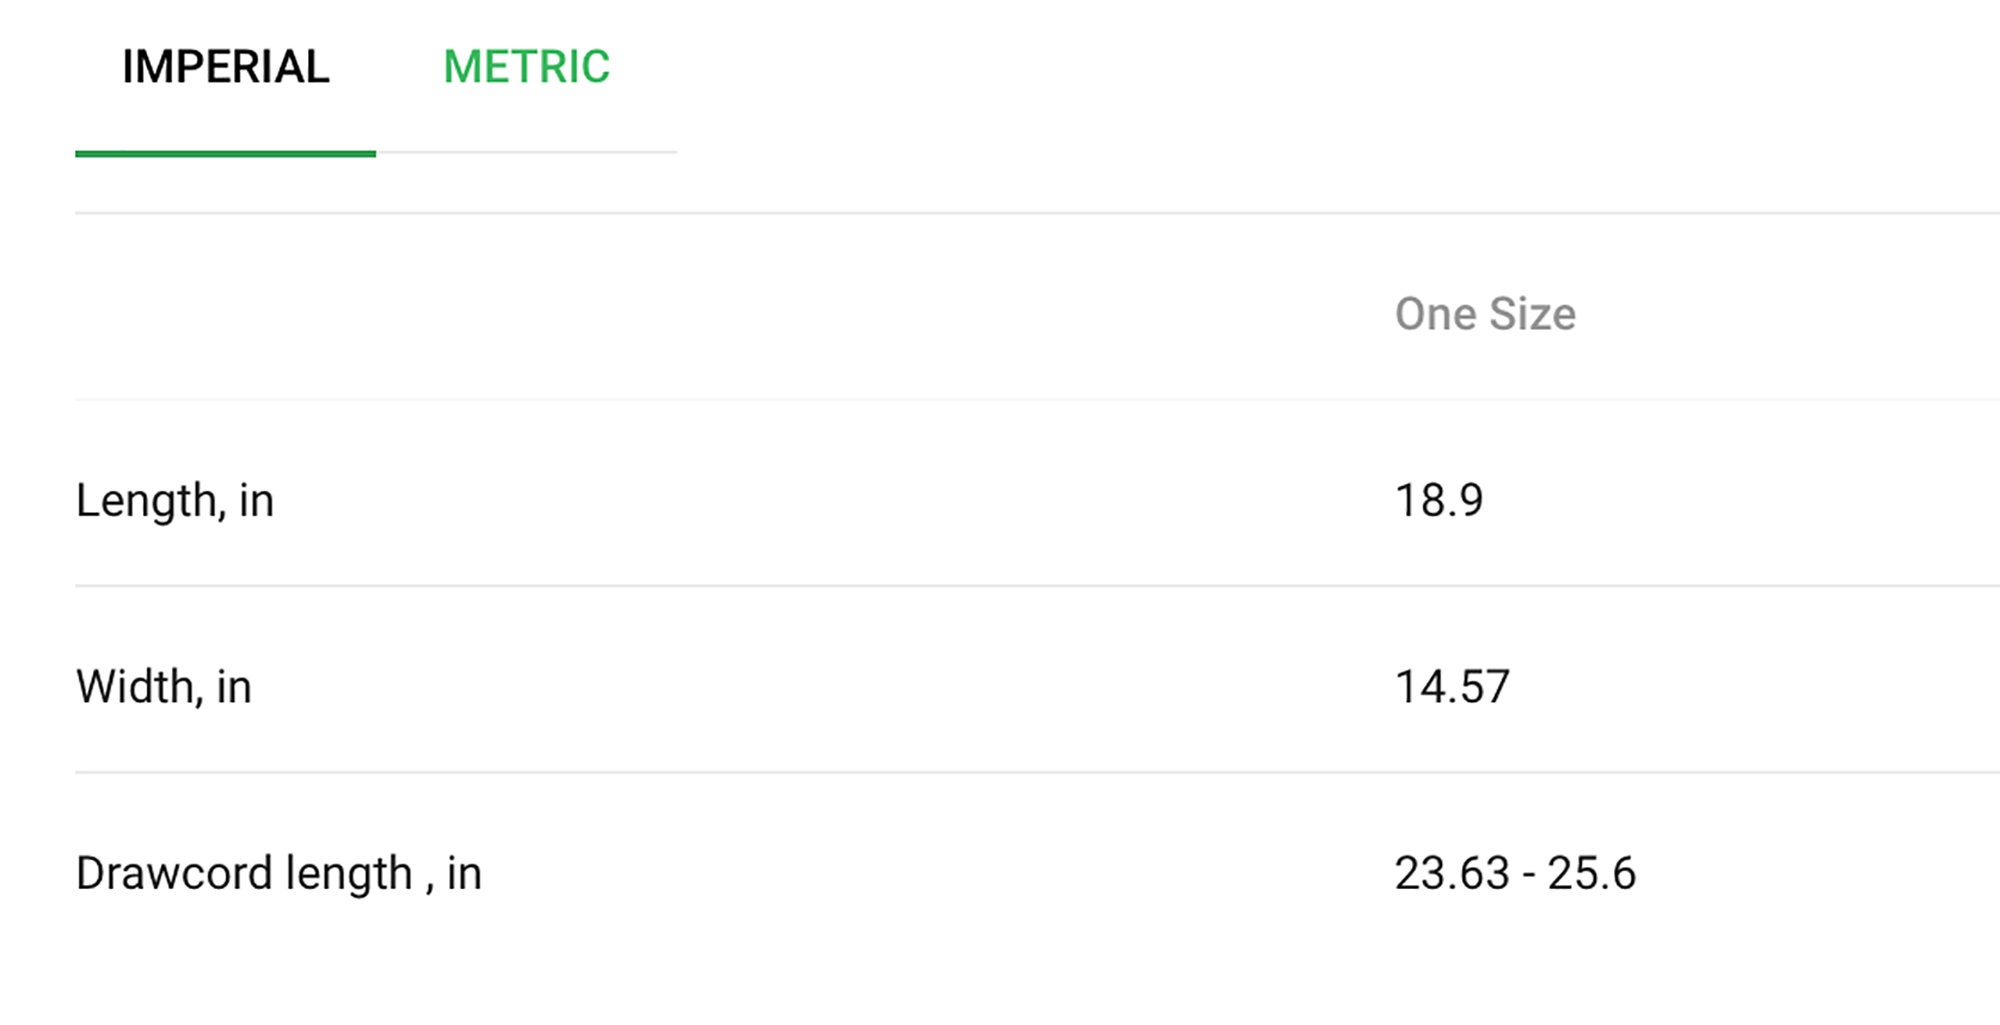Screen dimensions: 2000x1025
Task: Switch to the METRIC tab
Action: 526,67
